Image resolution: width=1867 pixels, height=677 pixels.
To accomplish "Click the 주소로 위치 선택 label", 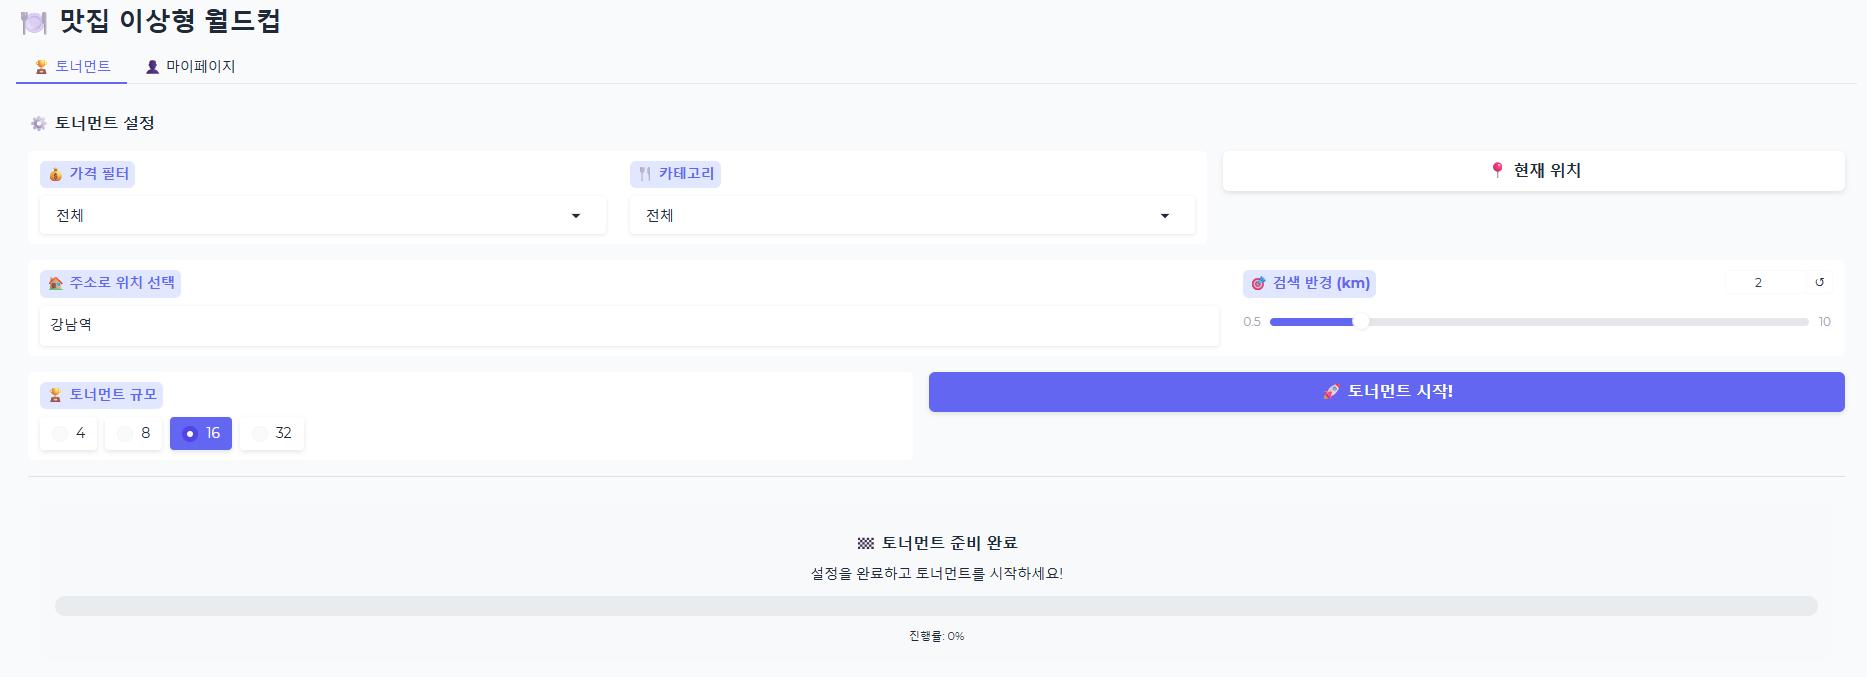I will pos(111,283).
